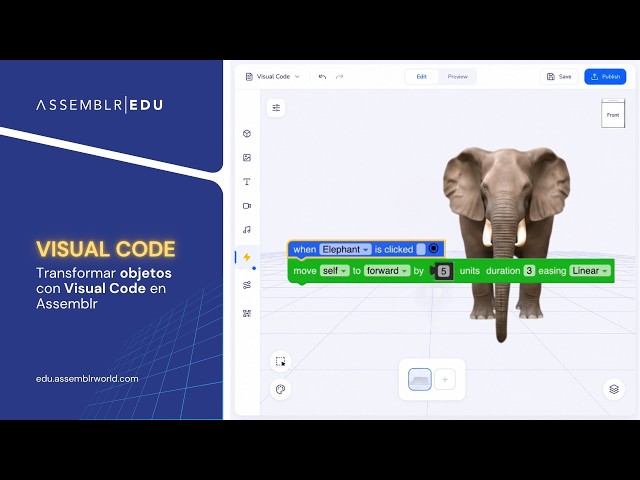Click the 'when' event block label
Image resolution: width=640 pixels, height=480 pixels.
(304, 249)
